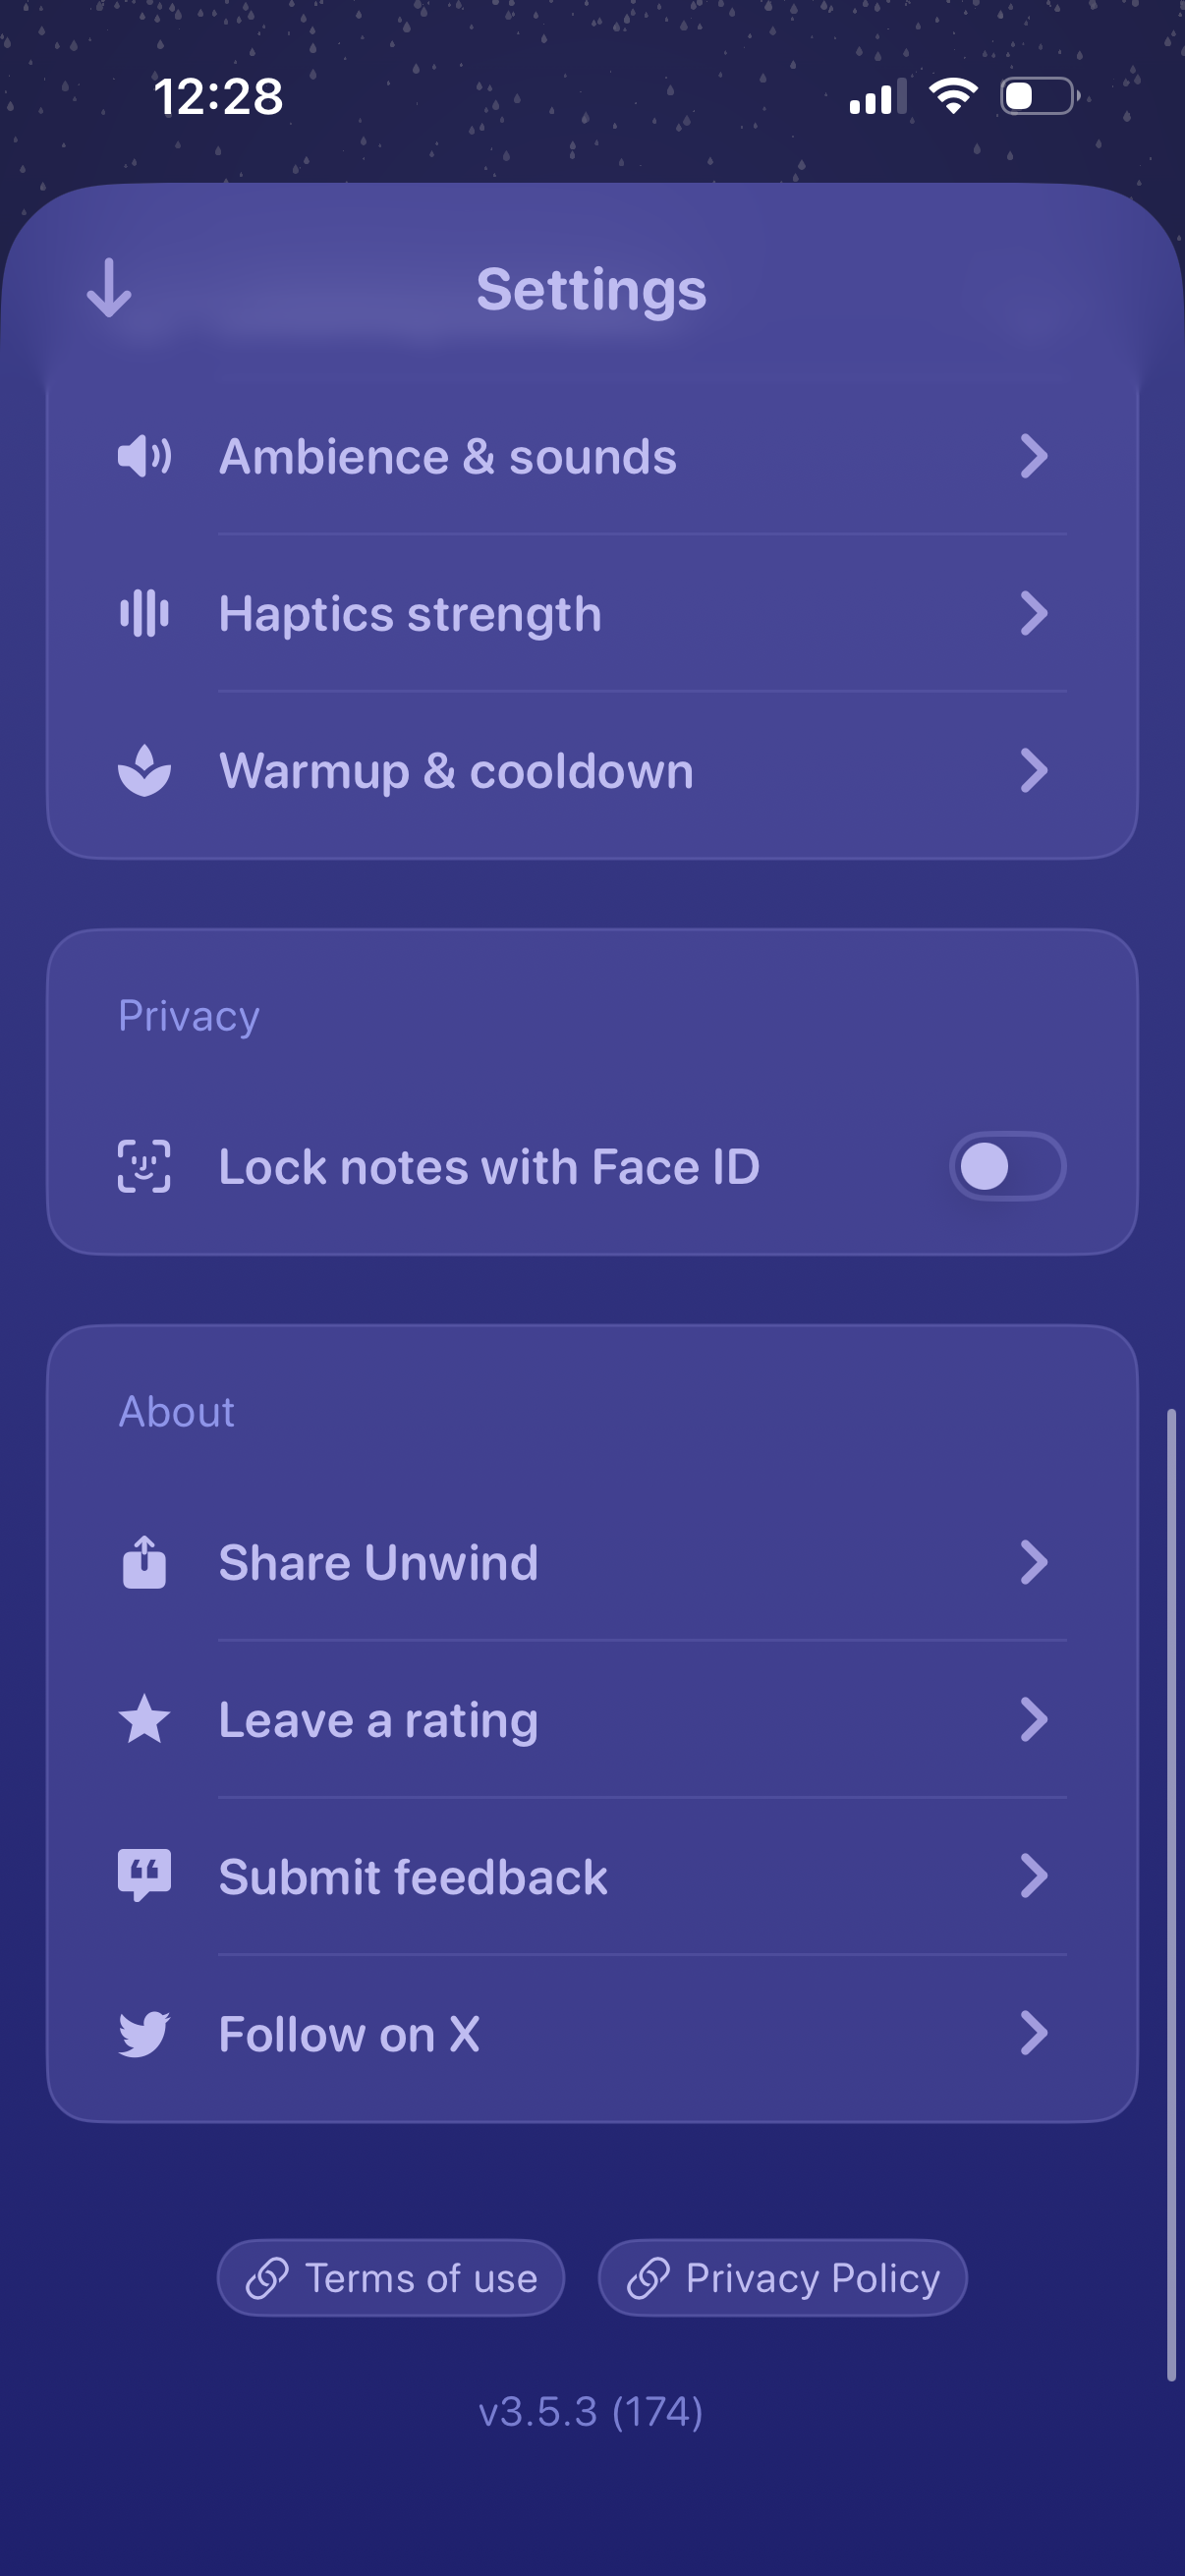Tap the quote bubble feedback icon
This screenshot has width=1185, height=2576.
coord(145,1875)
